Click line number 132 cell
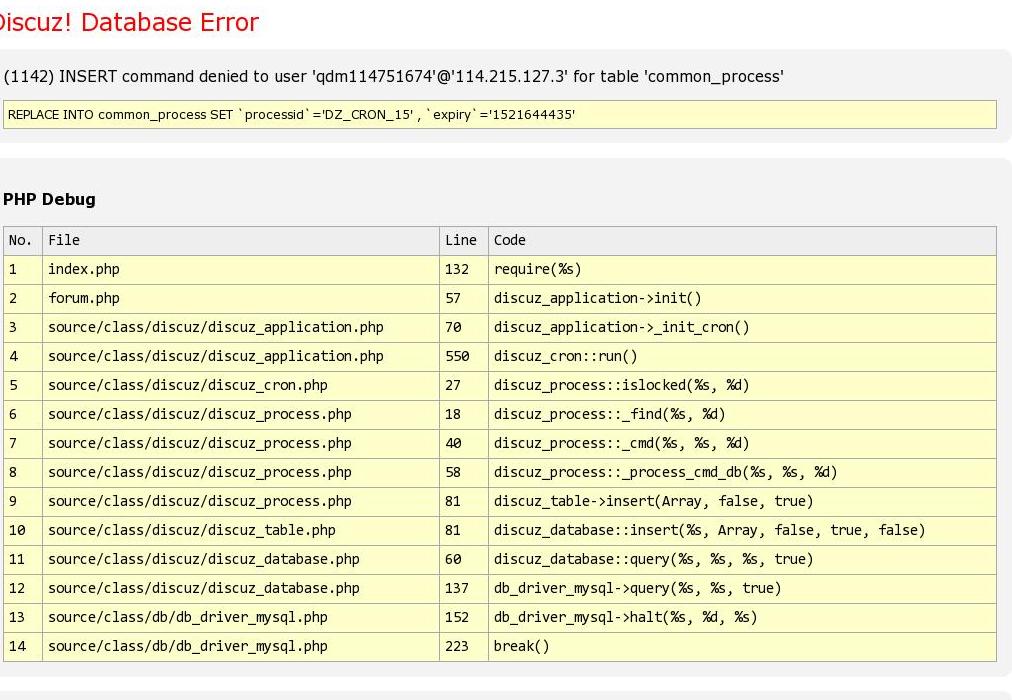Image resolution: width=1012 pixels, height=700 pixels. click(463, 270)
